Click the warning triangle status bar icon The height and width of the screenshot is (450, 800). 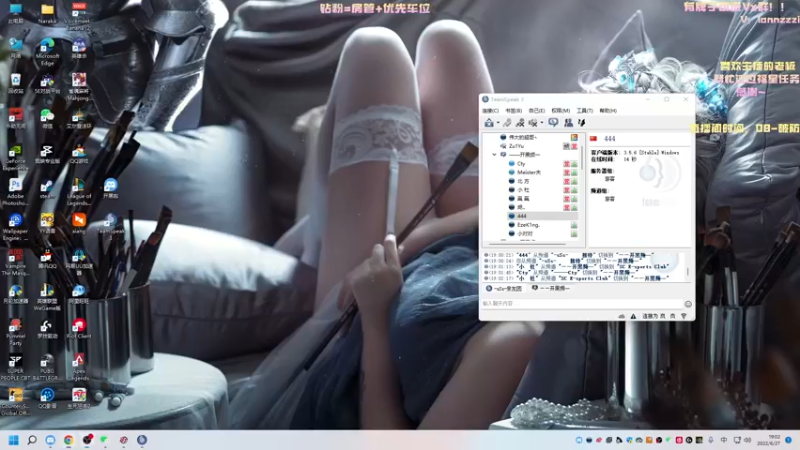click(x=633, y=316)
